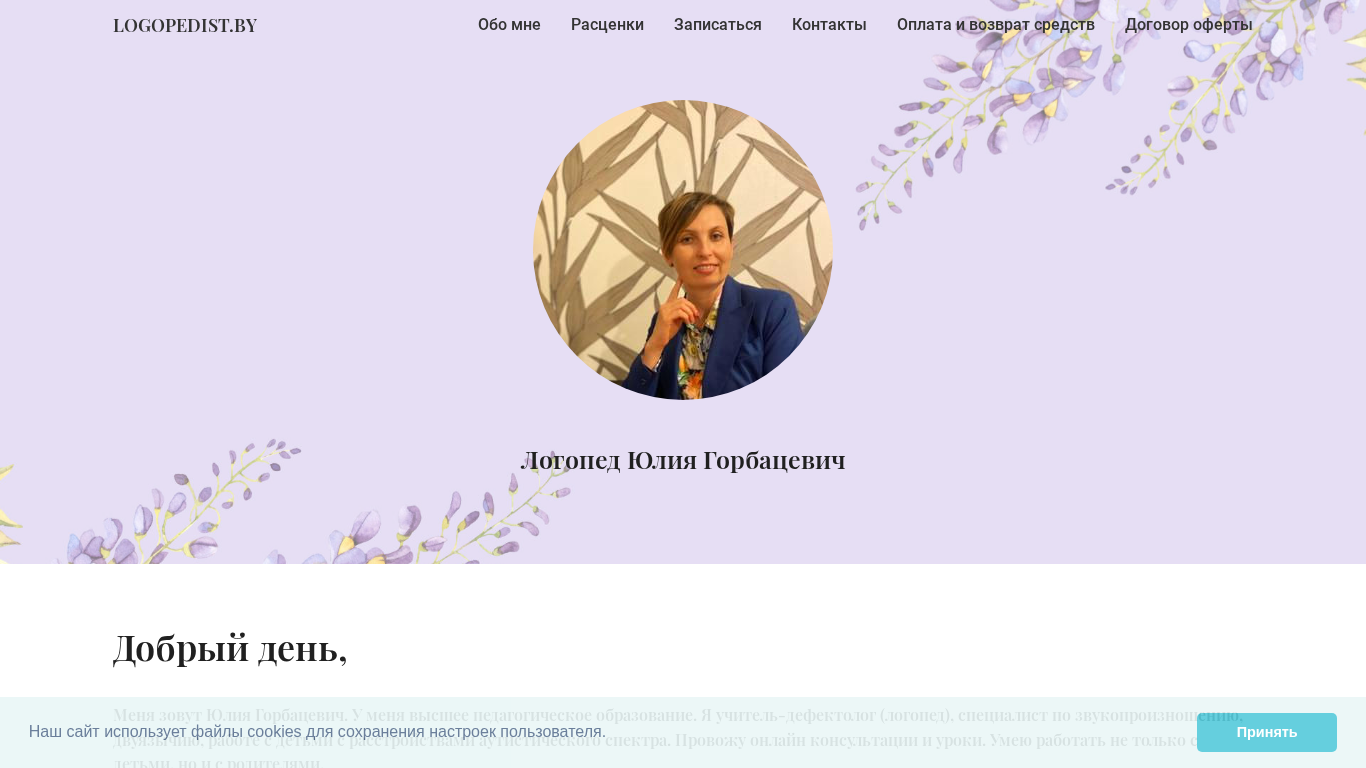Open Оплата и возврат средств
The height and width of the screenshot is (768, 1366).
click(x=996, y=25)
